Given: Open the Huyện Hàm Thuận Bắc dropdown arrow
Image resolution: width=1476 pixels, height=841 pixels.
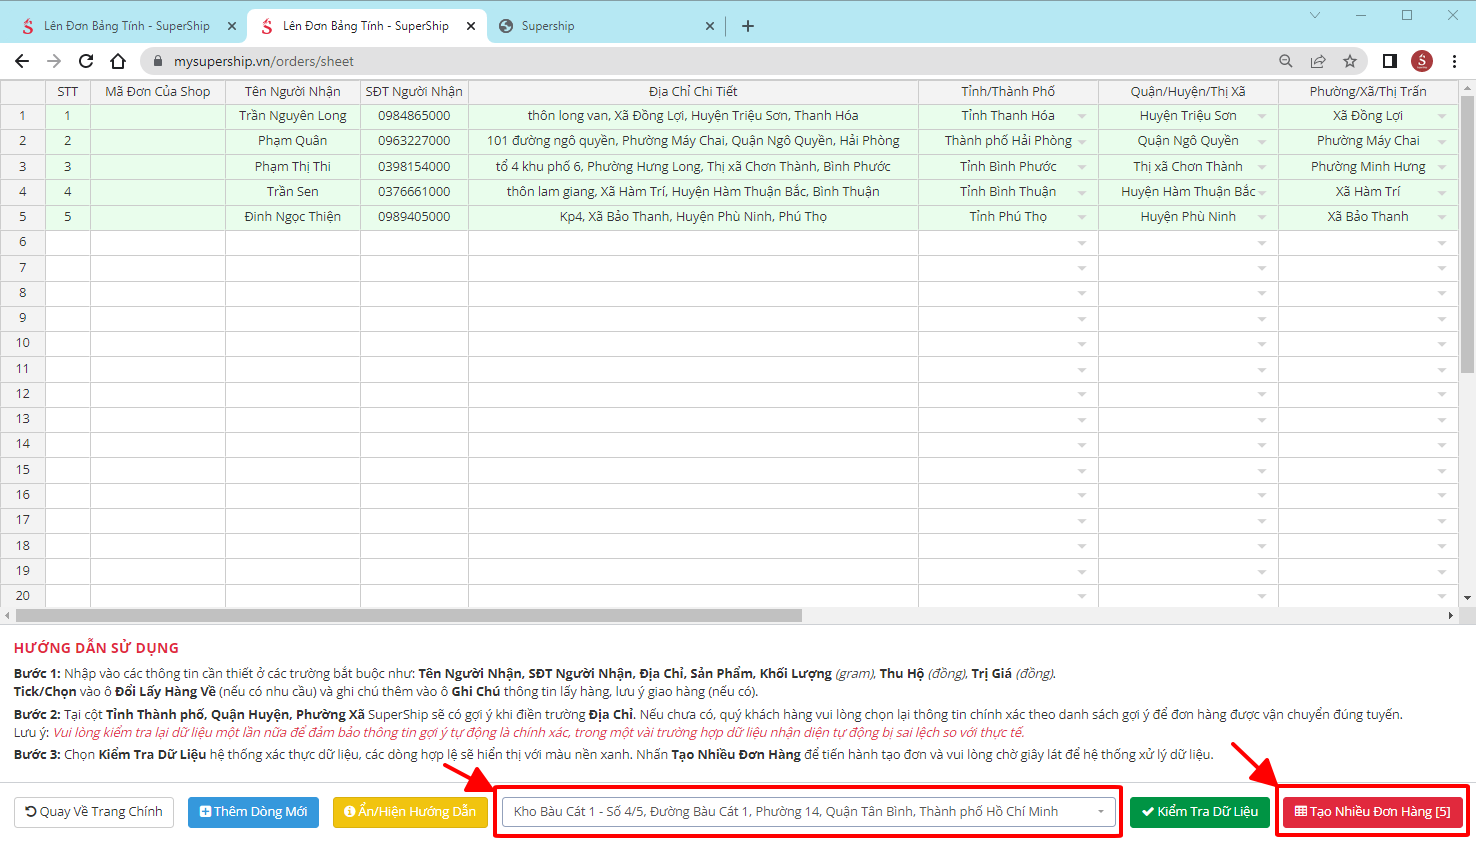Looking at the screenshot, I should click(1262, 192).
